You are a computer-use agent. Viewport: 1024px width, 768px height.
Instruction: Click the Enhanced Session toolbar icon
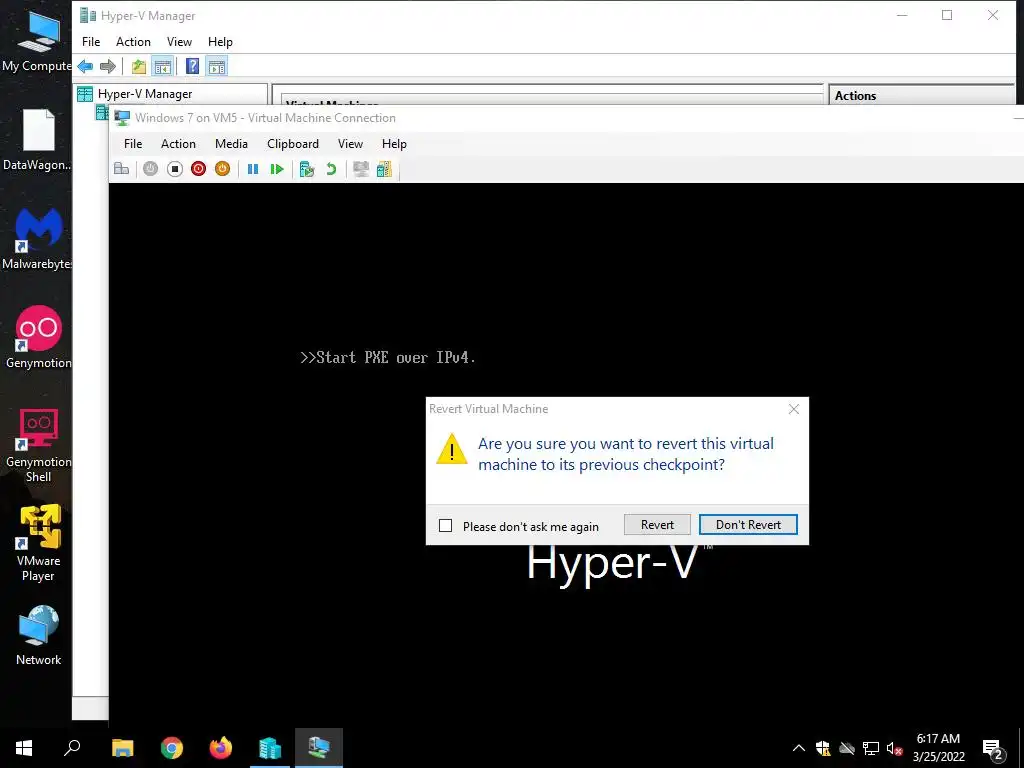[x=360, y=169]
